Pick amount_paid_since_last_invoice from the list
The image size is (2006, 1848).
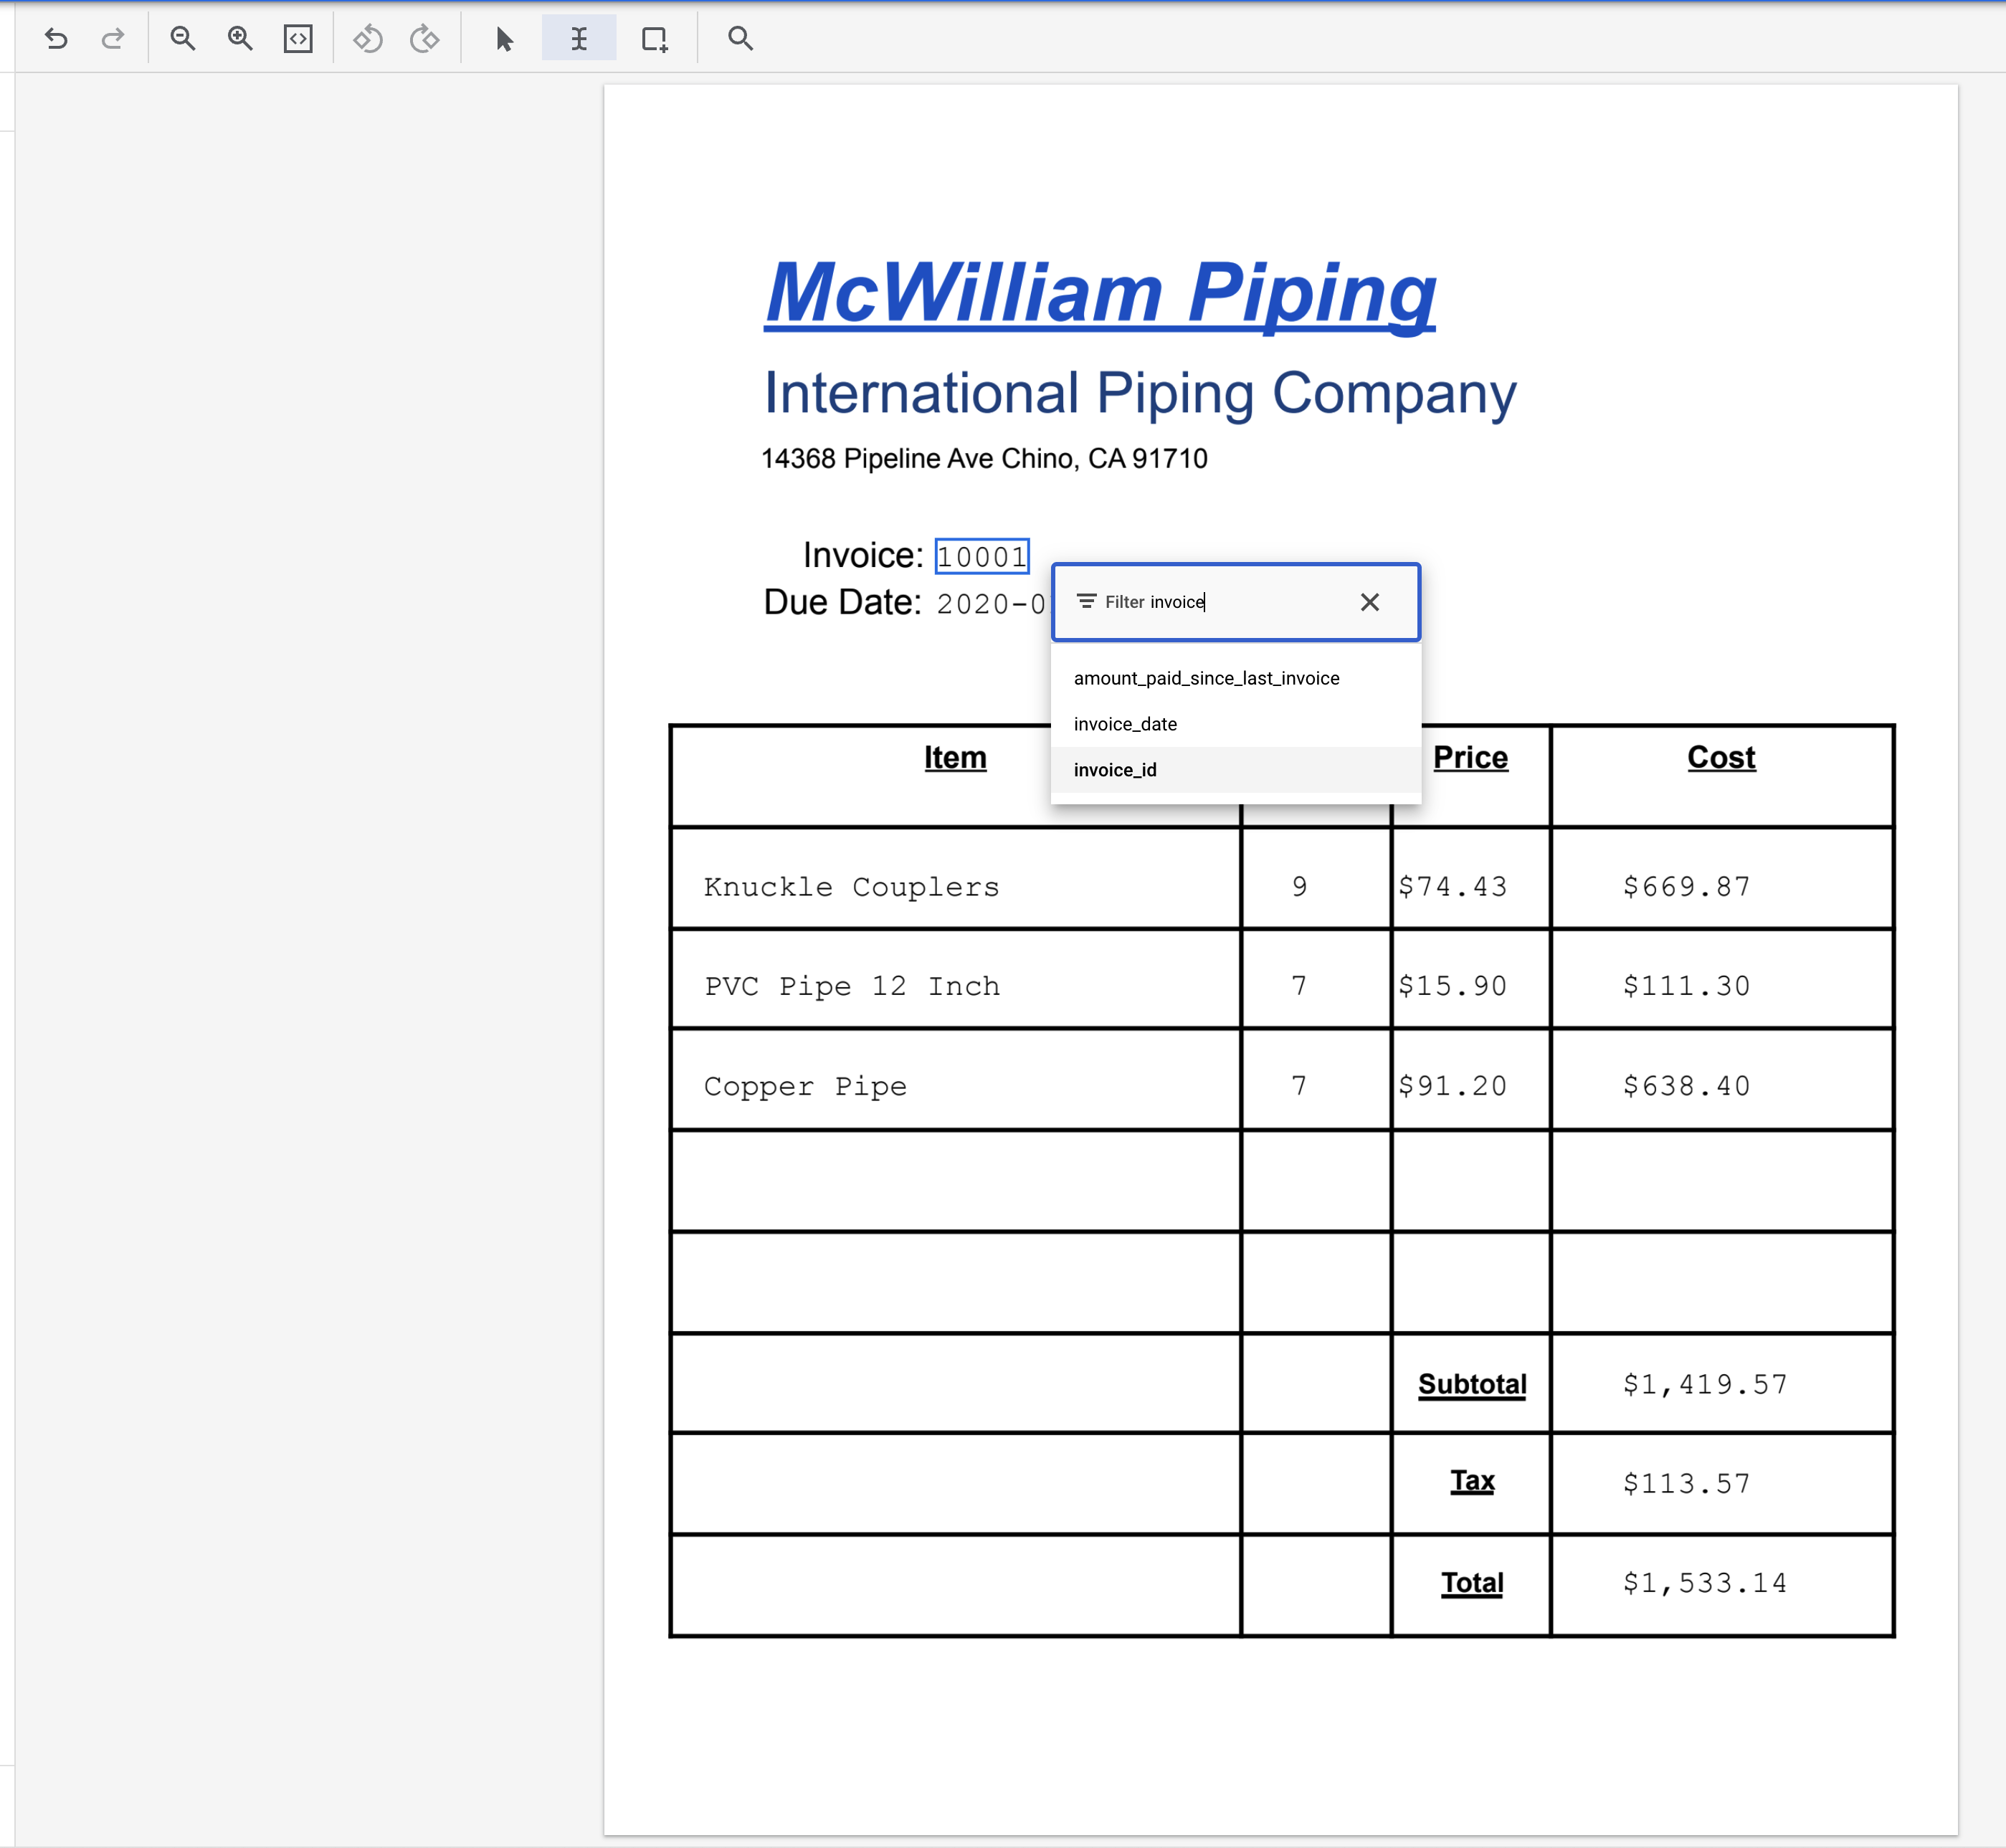(x=1206, y=677)
